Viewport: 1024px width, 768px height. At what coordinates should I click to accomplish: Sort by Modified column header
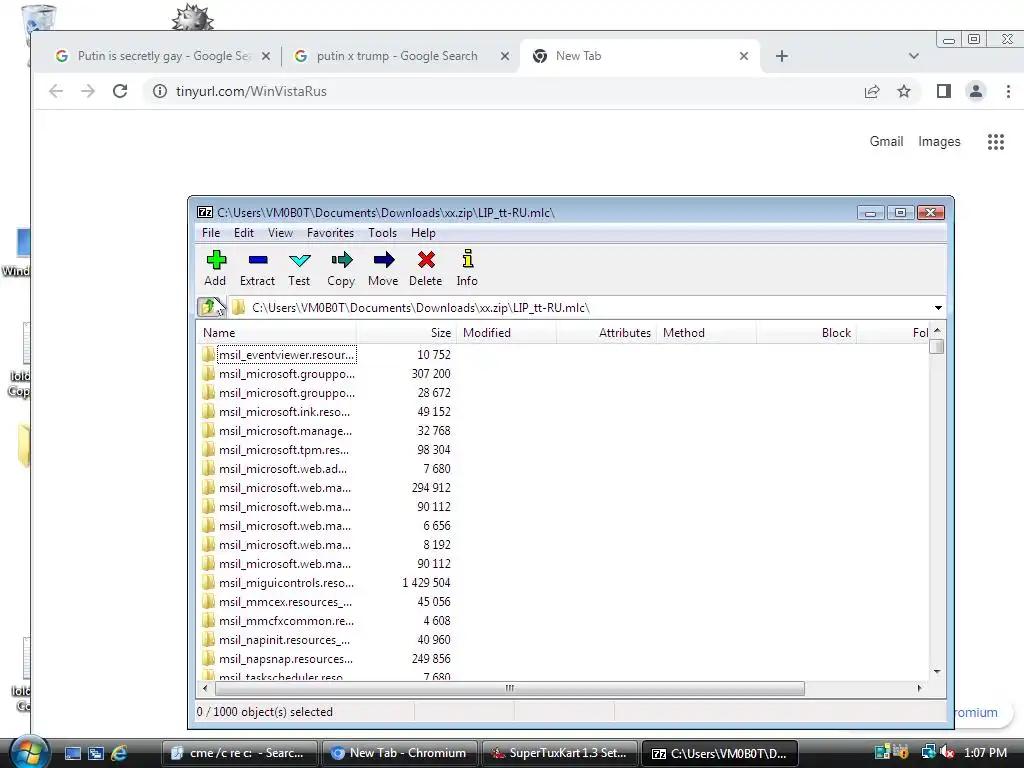[x=506, y=333]
